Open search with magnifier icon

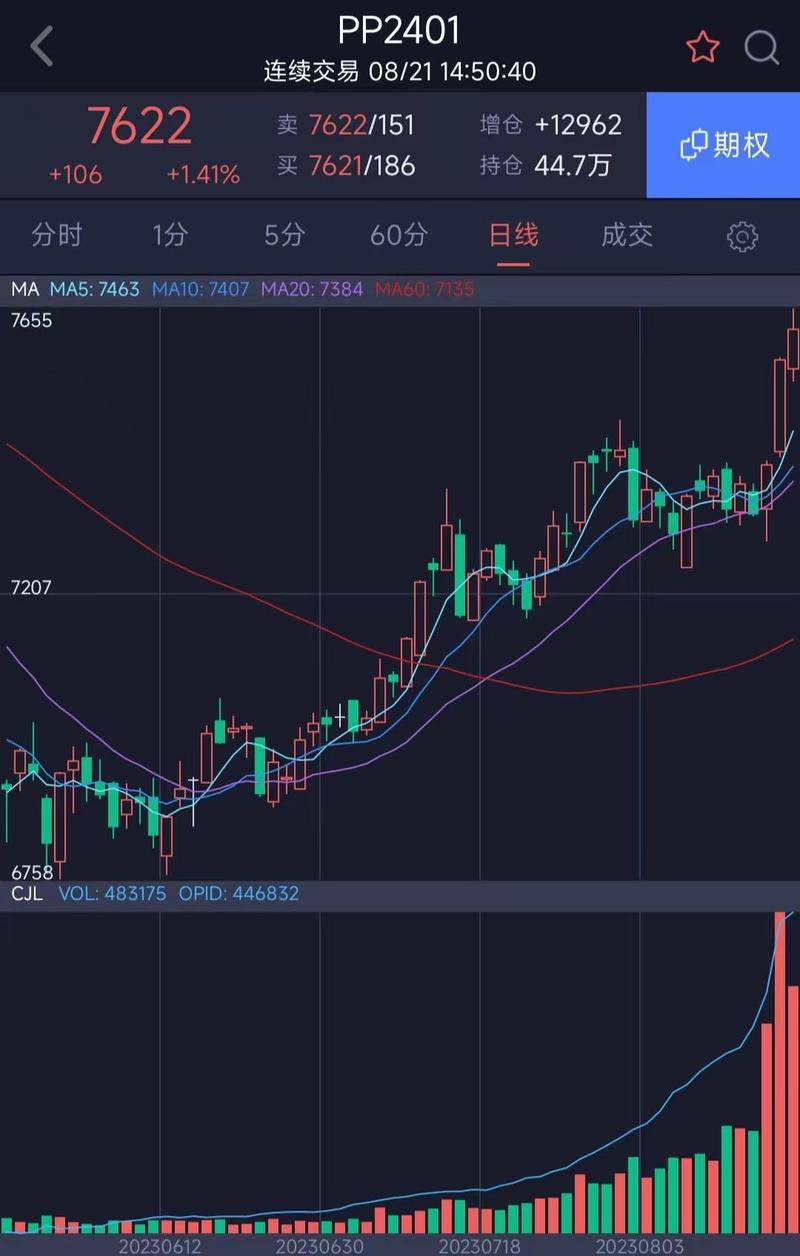coord(762,47)
